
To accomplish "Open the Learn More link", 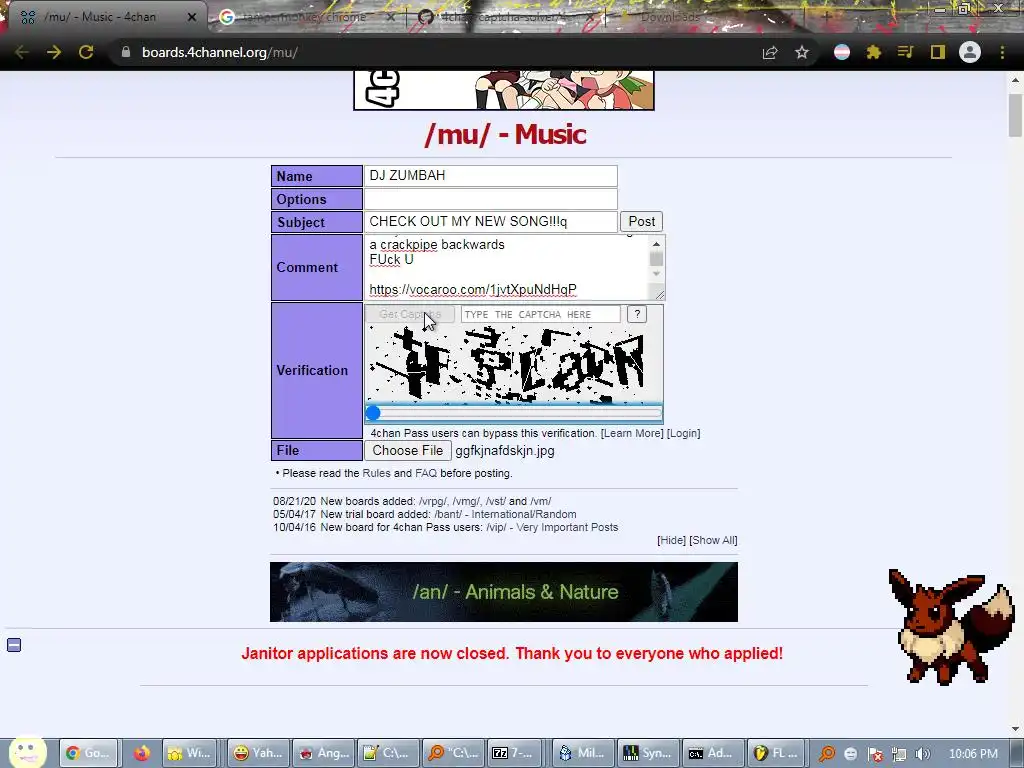I will [x=632, y=433].
